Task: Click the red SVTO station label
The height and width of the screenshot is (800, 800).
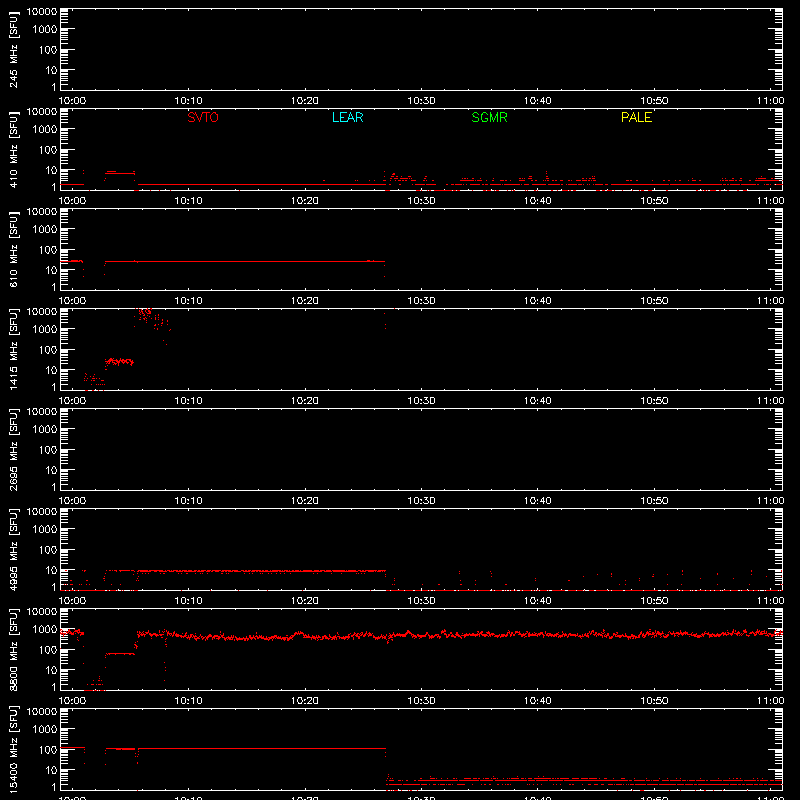Action: pyautogui.click(x=203, y=117)
